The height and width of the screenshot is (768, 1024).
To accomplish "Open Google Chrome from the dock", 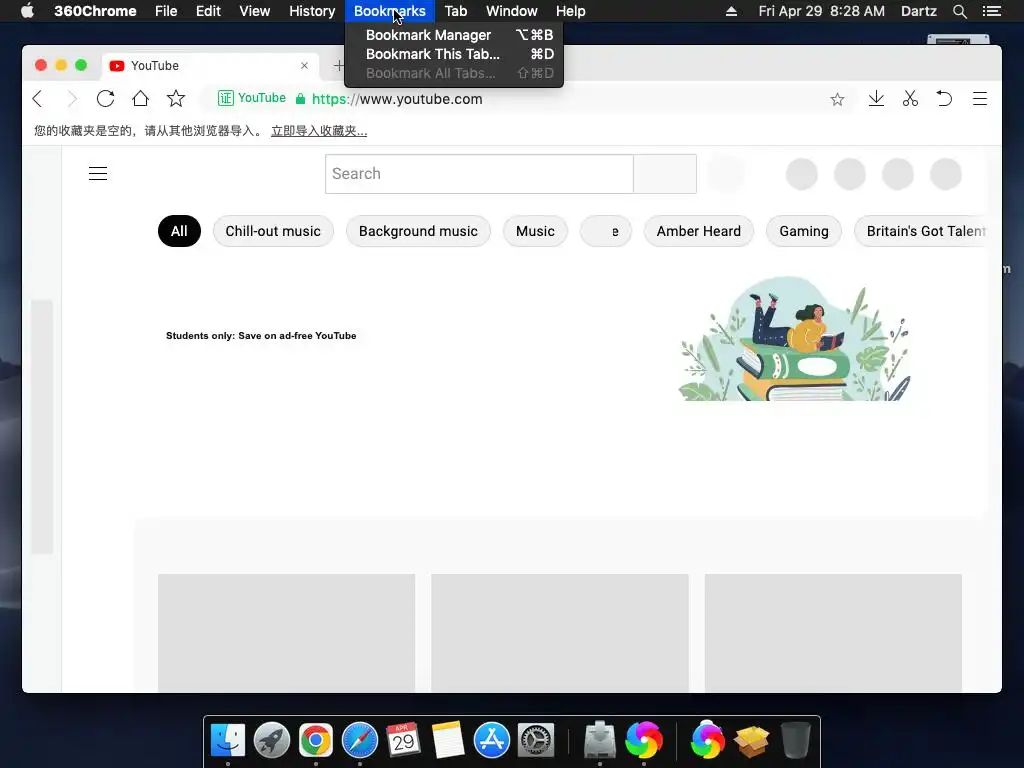I will point(315,740).
